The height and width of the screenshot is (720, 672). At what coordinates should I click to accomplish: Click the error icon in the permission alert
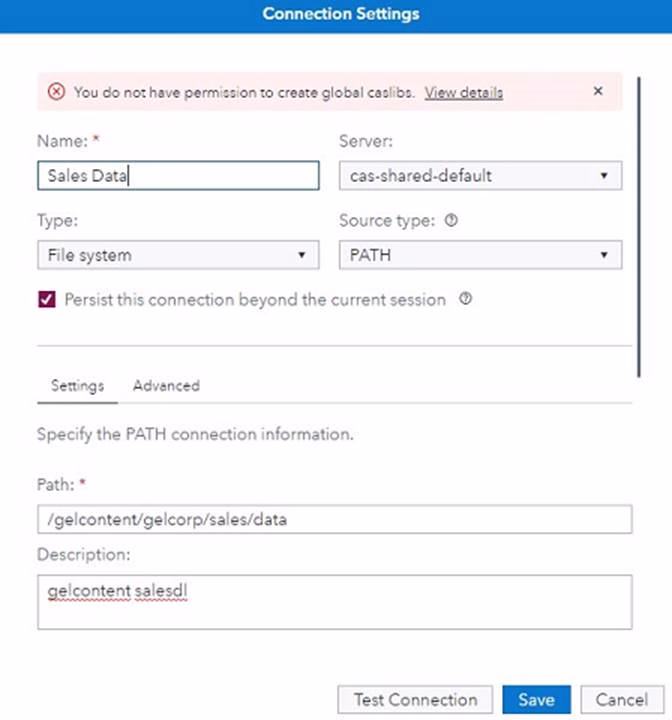point(56,92)
